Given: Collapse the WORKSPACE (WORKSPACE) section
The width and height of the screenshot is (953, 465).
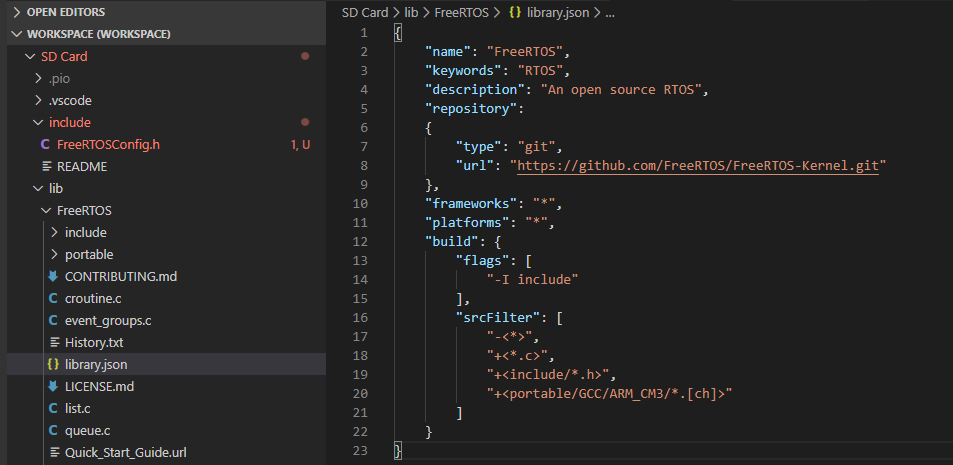Looking at the screenshot, I should point(98,34).
